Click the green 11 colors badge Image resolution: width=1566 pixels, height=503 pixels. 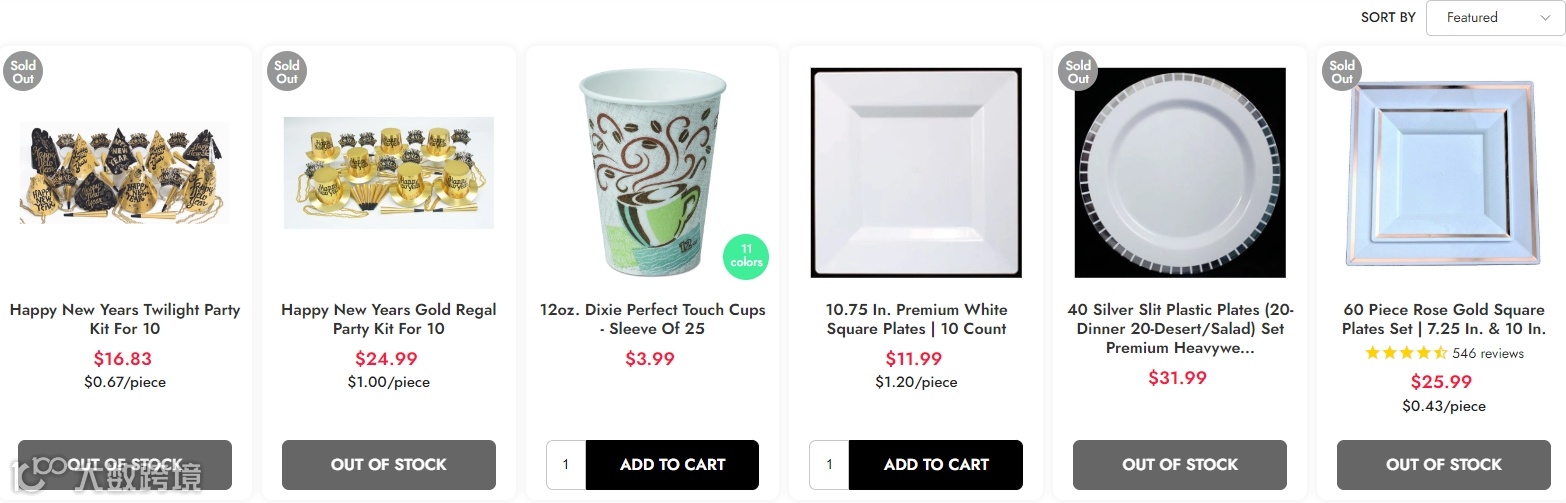click(x=746, y=256)
